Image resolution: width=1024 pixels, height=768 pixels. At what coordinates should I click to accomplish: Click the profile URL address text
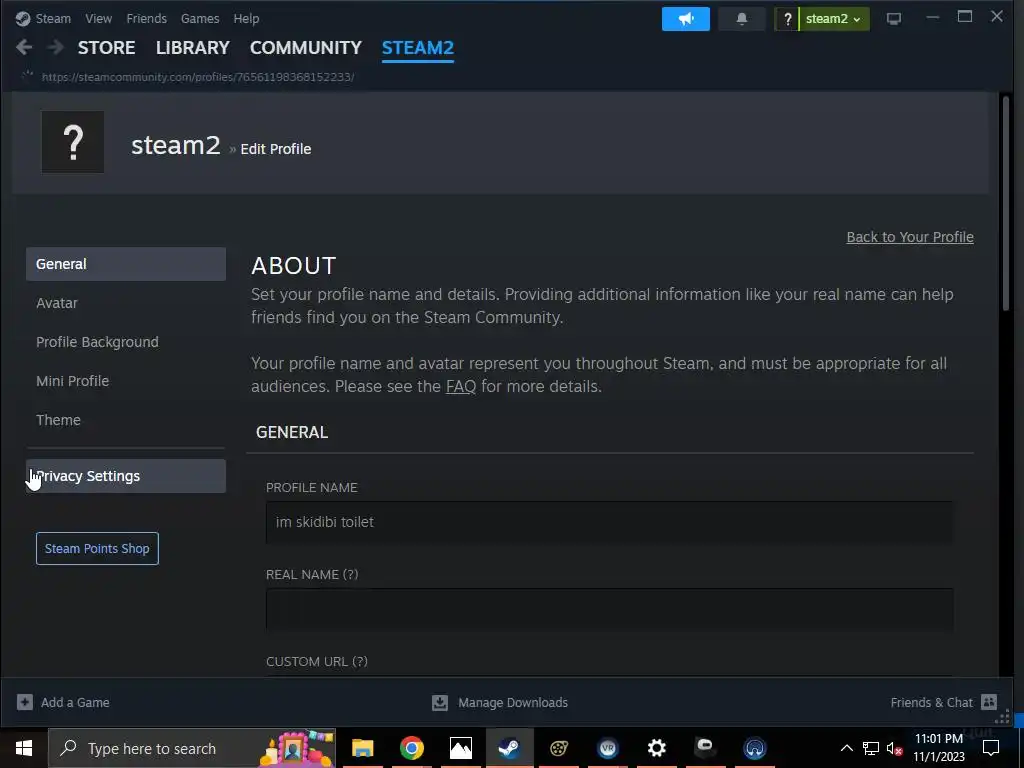pyautogui.click(x=198, y=77)
